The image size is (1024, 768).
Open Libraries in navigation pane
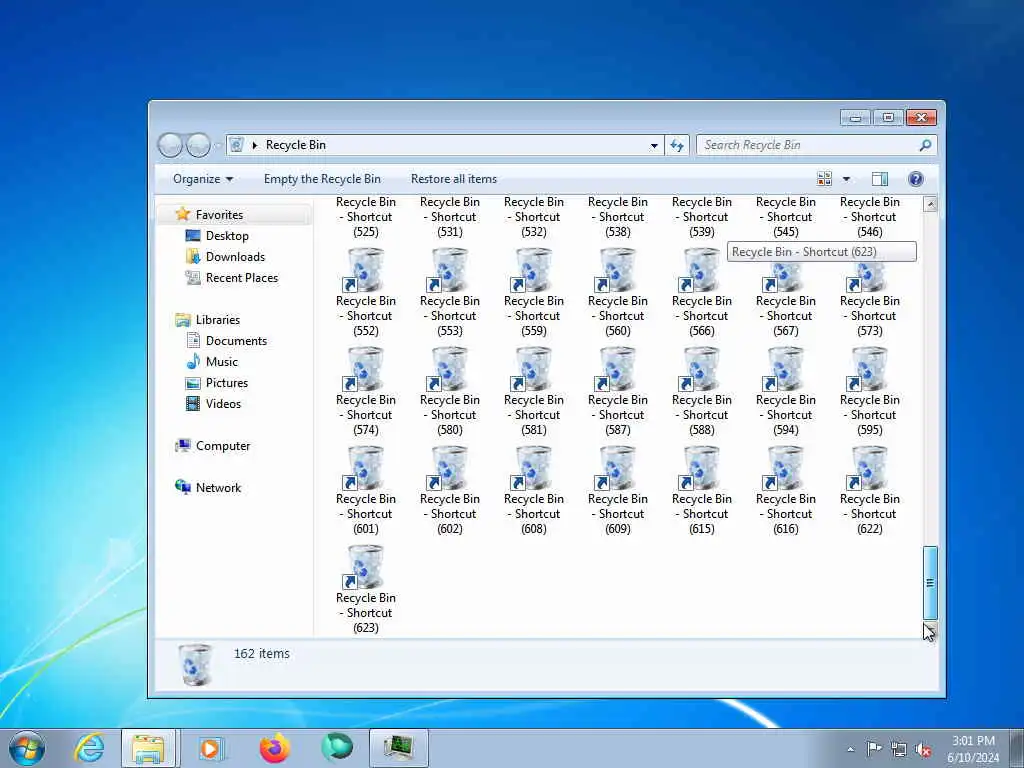click(x=217, y=319)
